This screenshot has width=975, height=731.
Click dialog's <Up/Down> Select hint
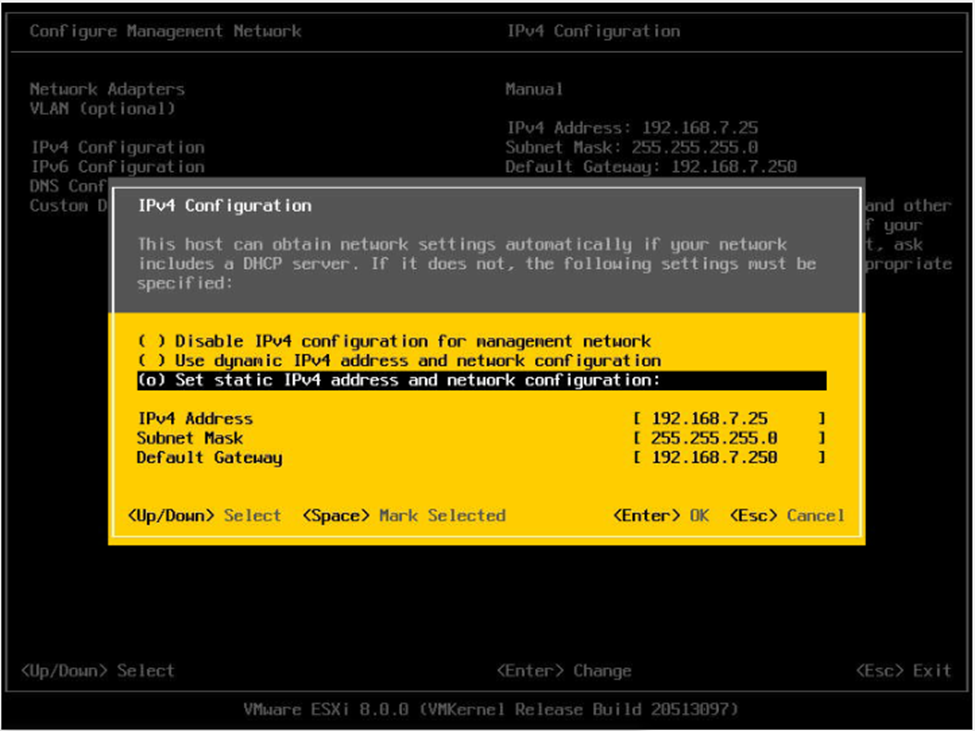pyautogui.click(x=204, y=515)
